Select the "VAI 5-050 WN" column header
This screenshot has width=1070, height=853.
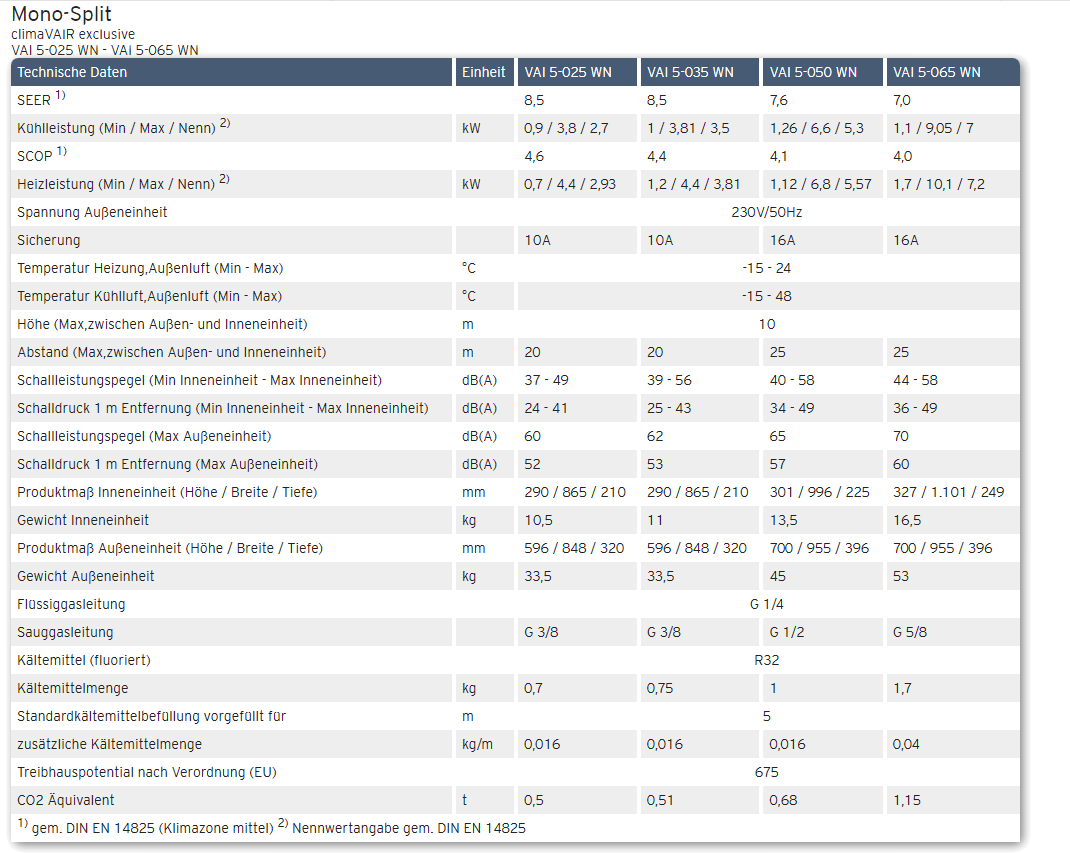click(x=813, y=72)
